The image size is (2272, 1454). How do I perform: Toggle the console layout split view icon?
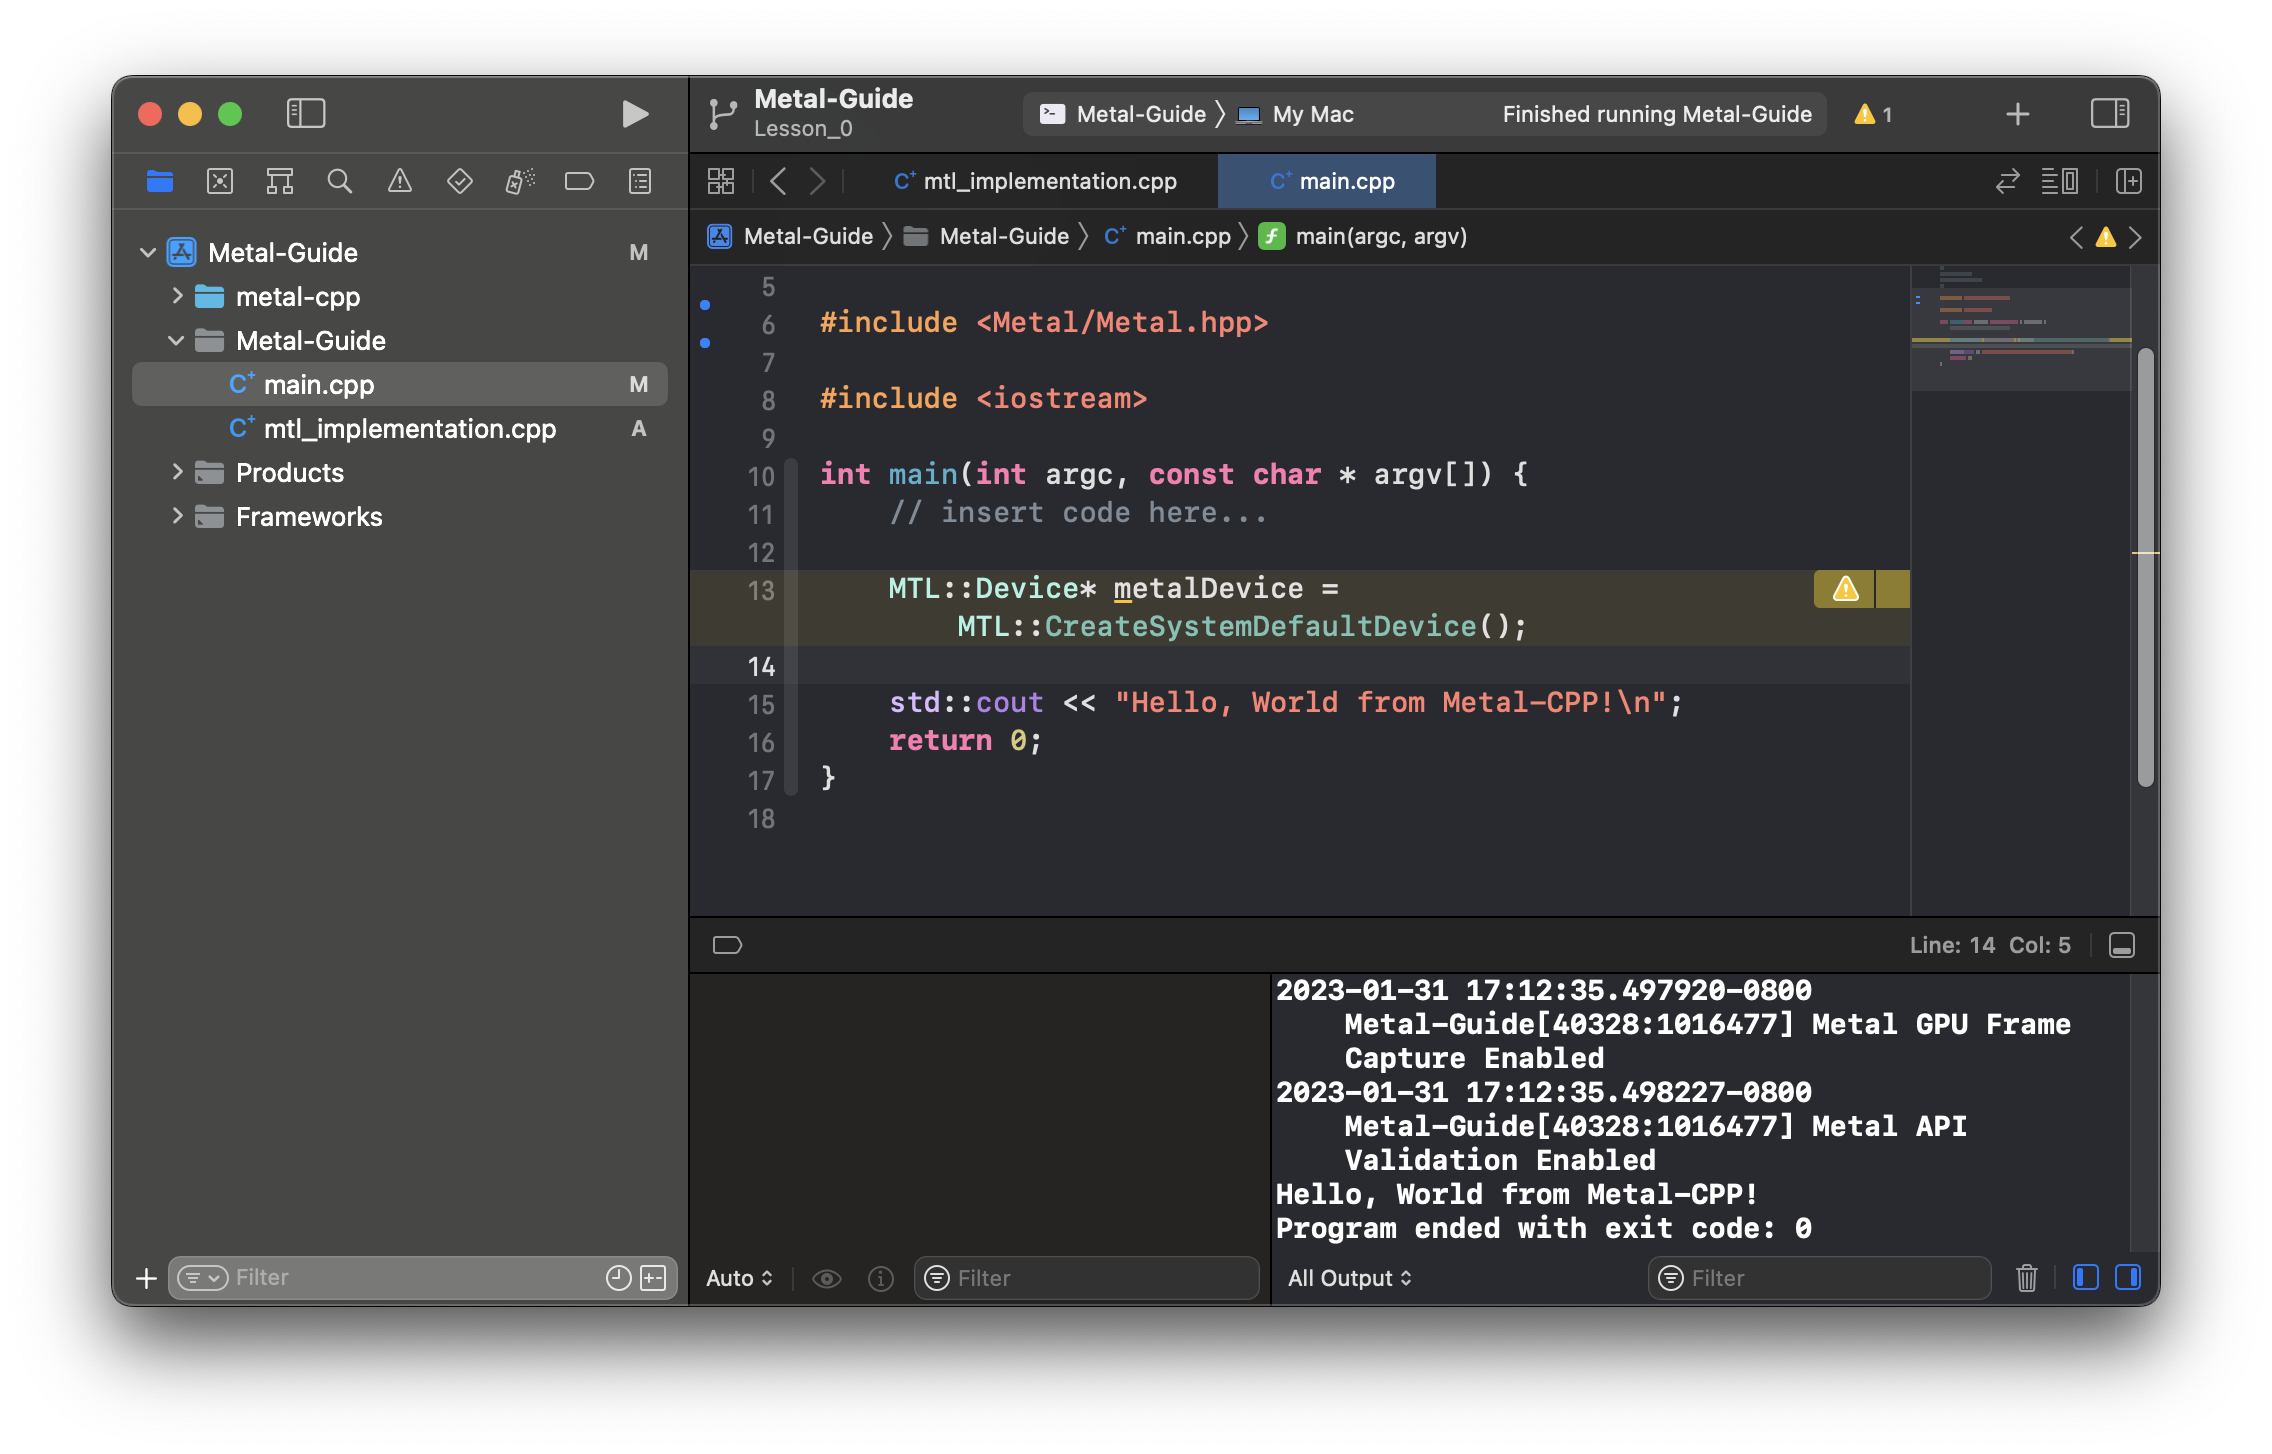(2126, 1277)
